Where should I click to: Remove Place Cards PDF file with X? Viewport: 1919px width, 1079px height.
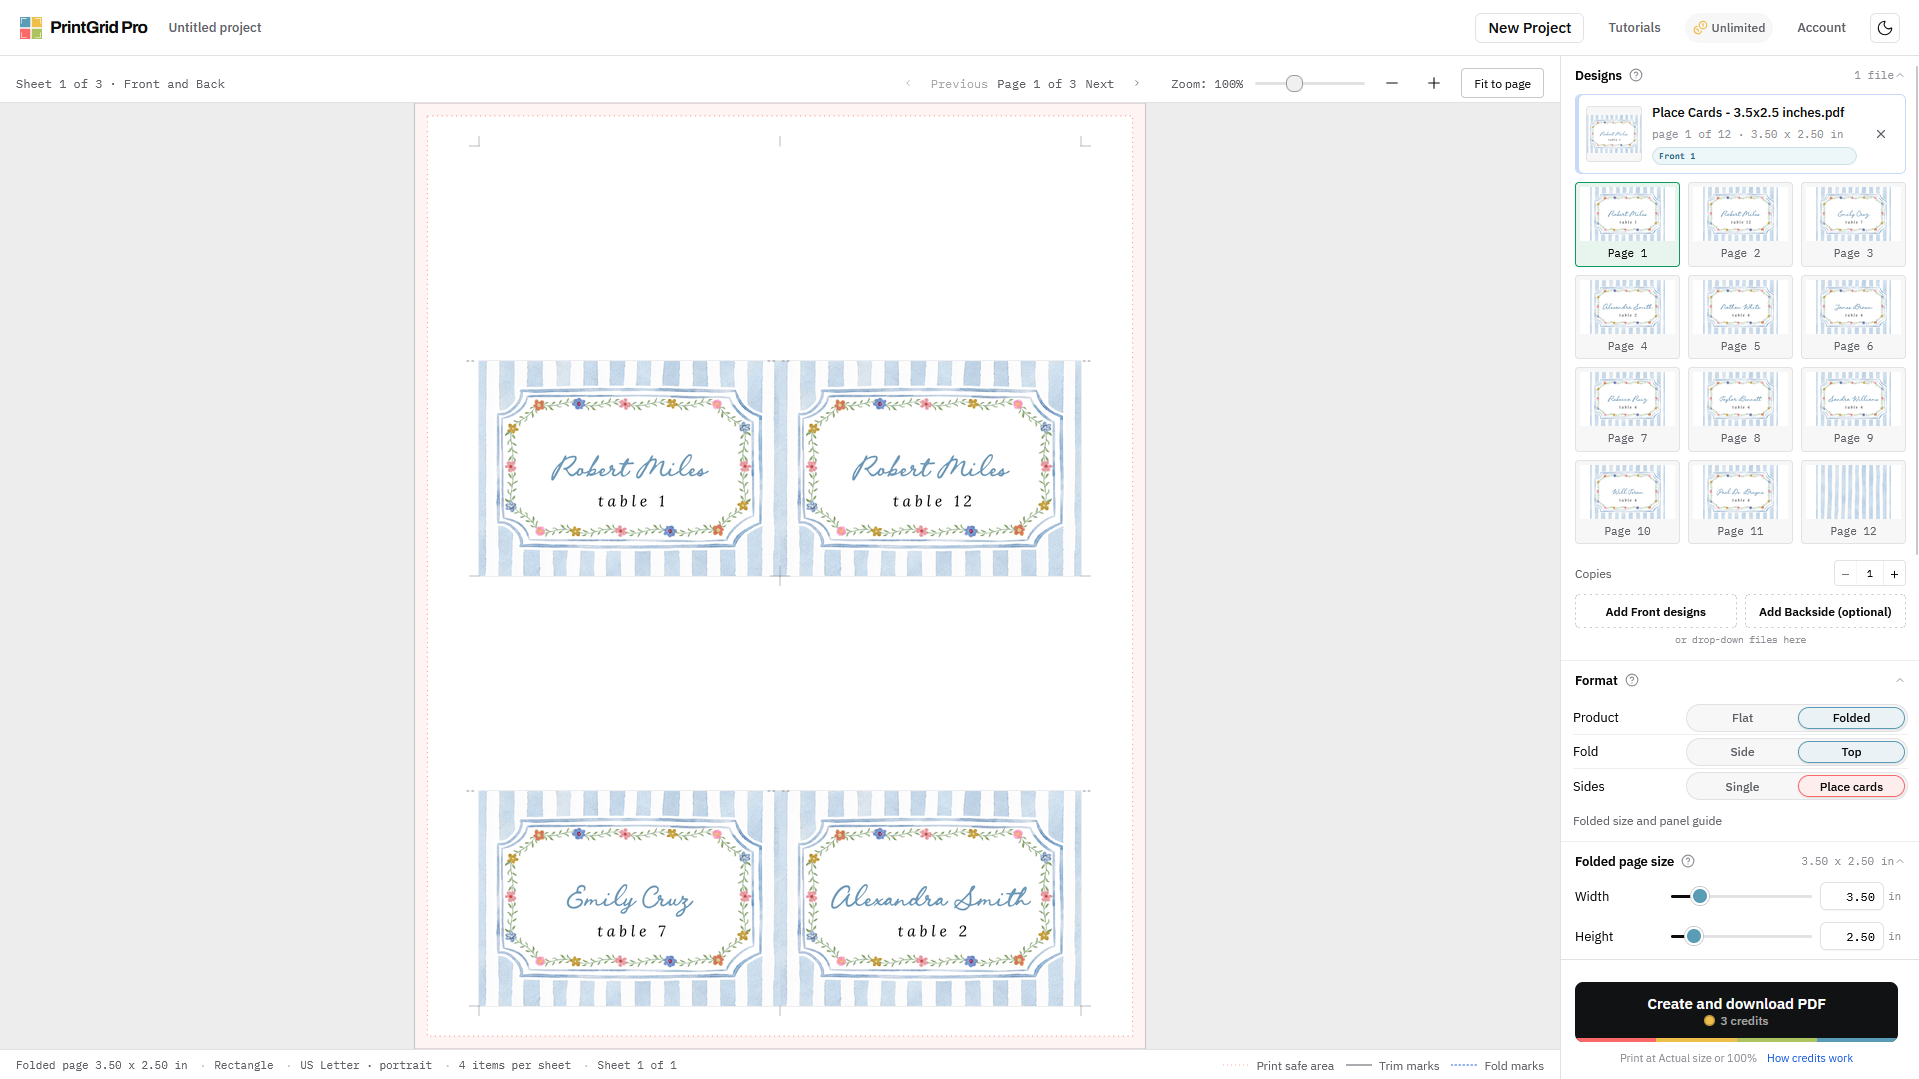click(x=1881, y=134)
